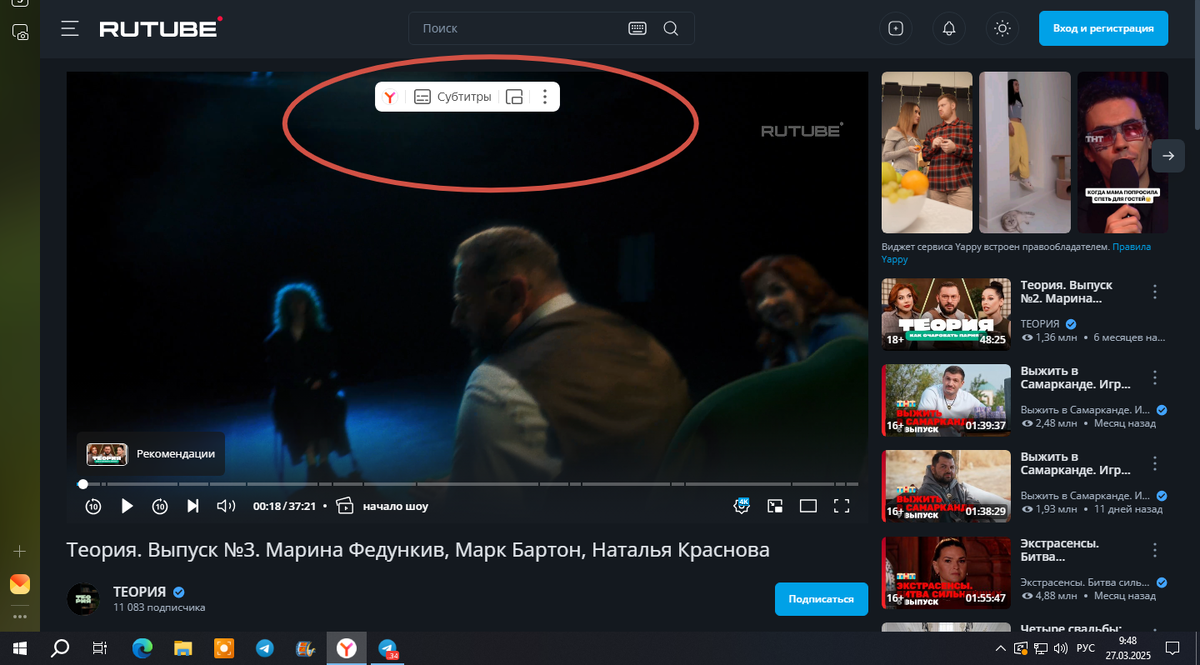Enter fullscreen mode
This screenshot has width=1200, height=665.
tap(842, 506)
